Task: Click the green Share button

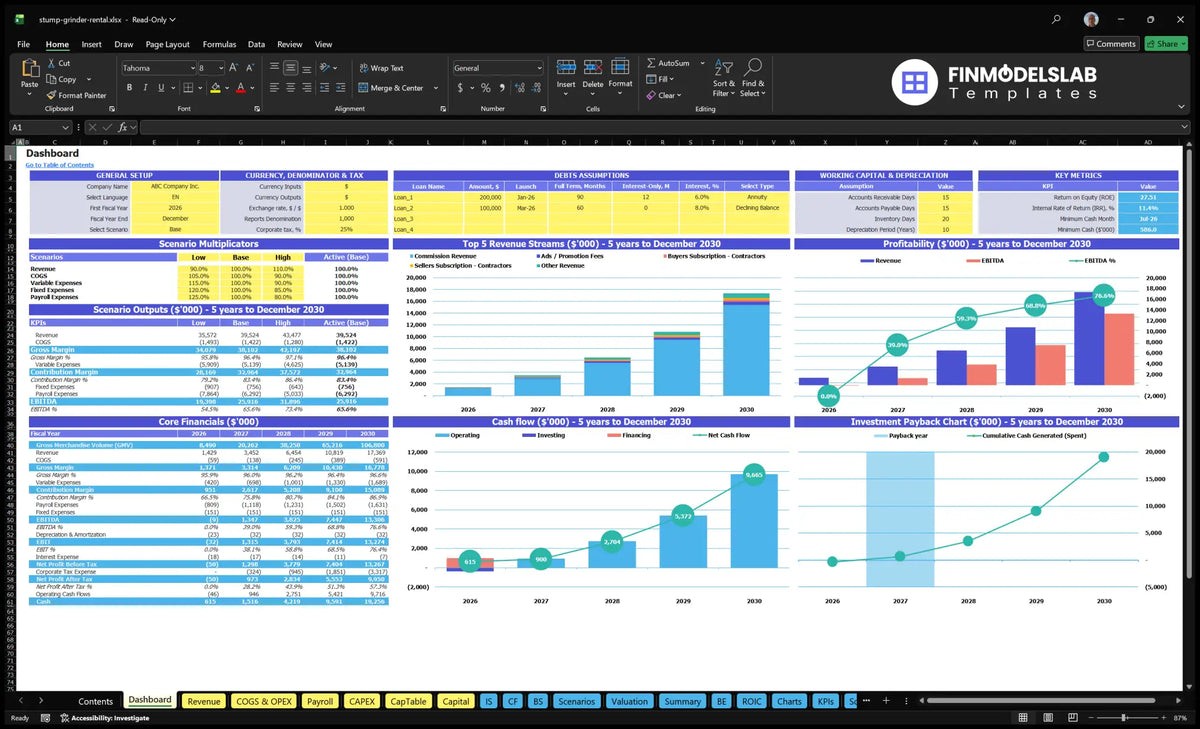Action: click(1165, 44)
